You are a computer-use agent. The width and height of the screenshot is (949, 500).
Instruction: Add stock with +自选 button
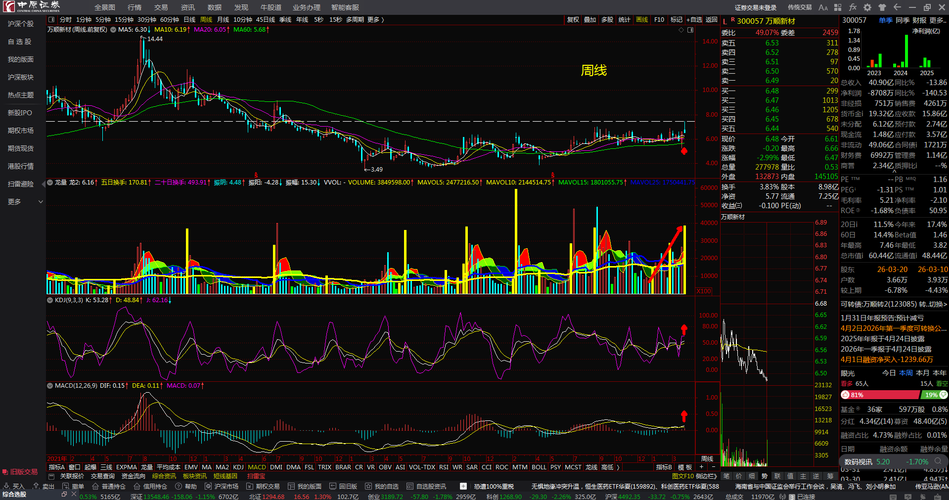[694, 19]
